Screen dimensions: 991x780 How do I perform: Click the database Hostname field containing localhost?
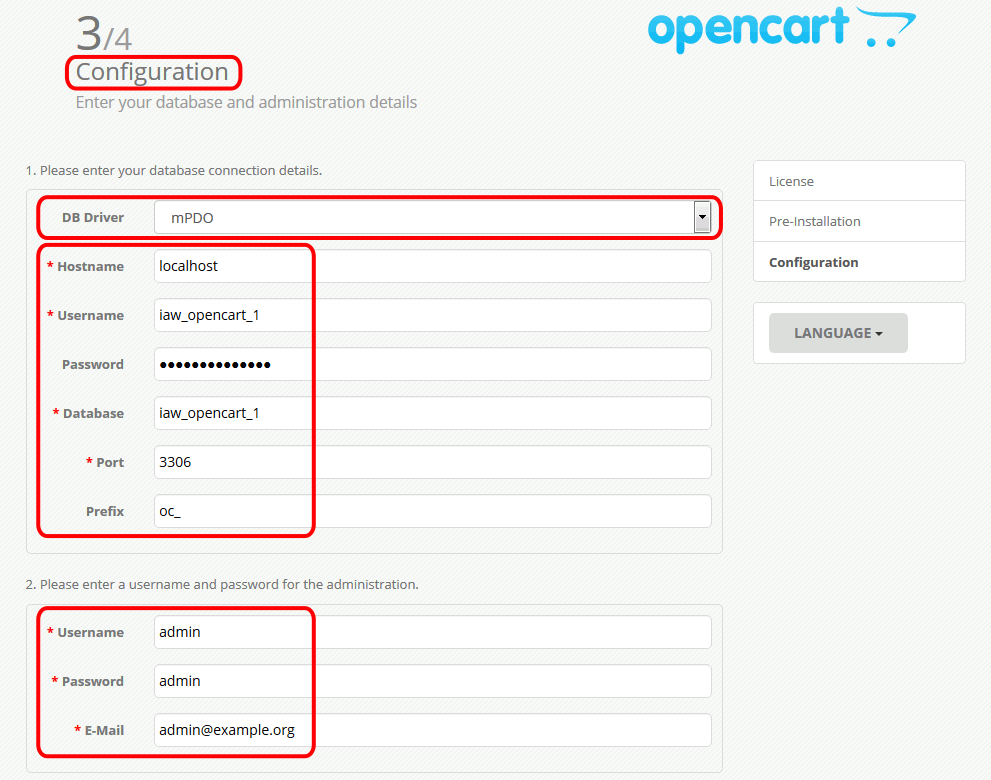(x=433, y=266)
